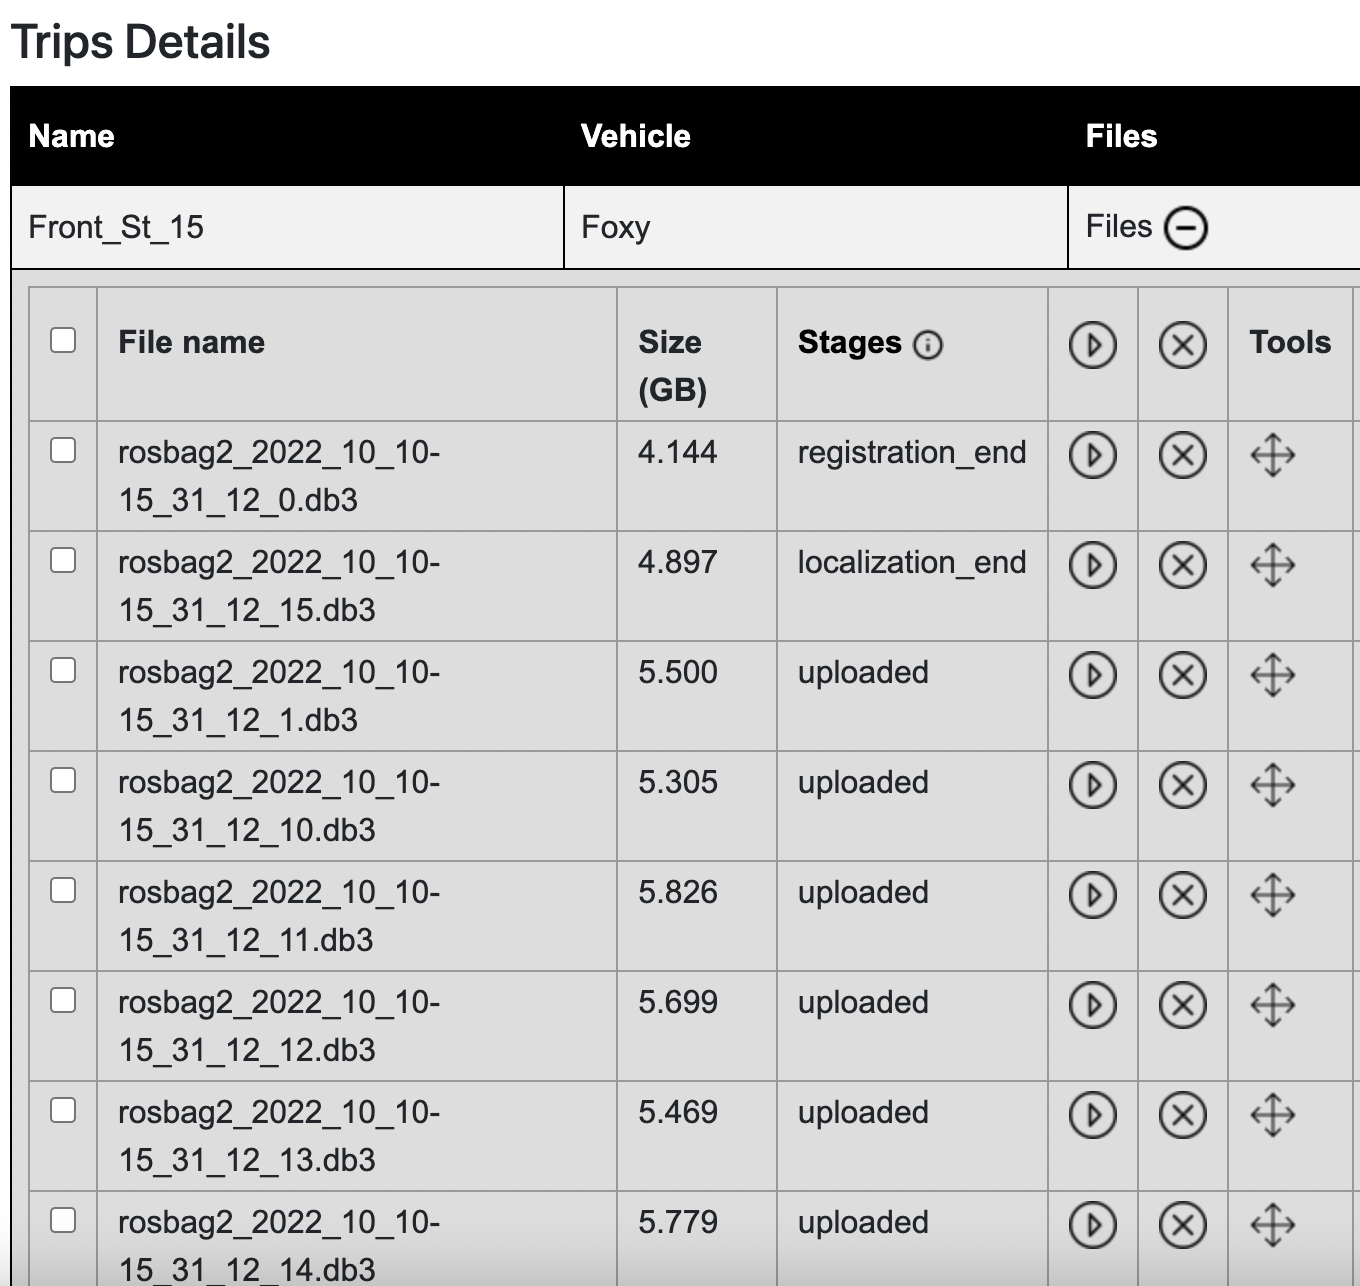Play the 15_31_12_1.db3 file row
Image resolution: width=1360 pixels, height=1286 pixels.
(x=1092, y=675)
